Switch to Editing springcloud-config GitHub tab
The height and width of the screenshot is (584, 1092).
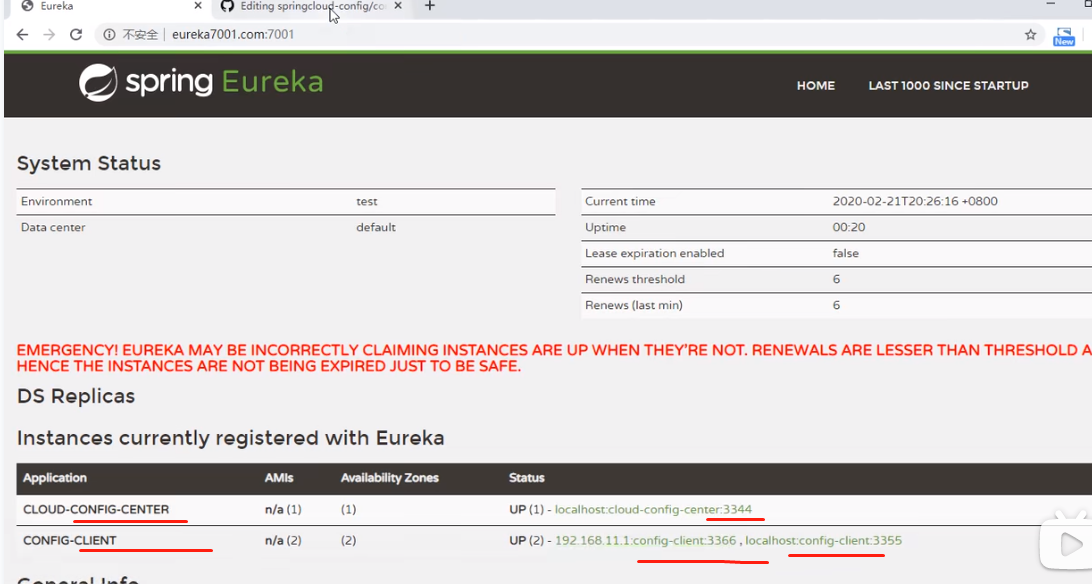point(312,6)
